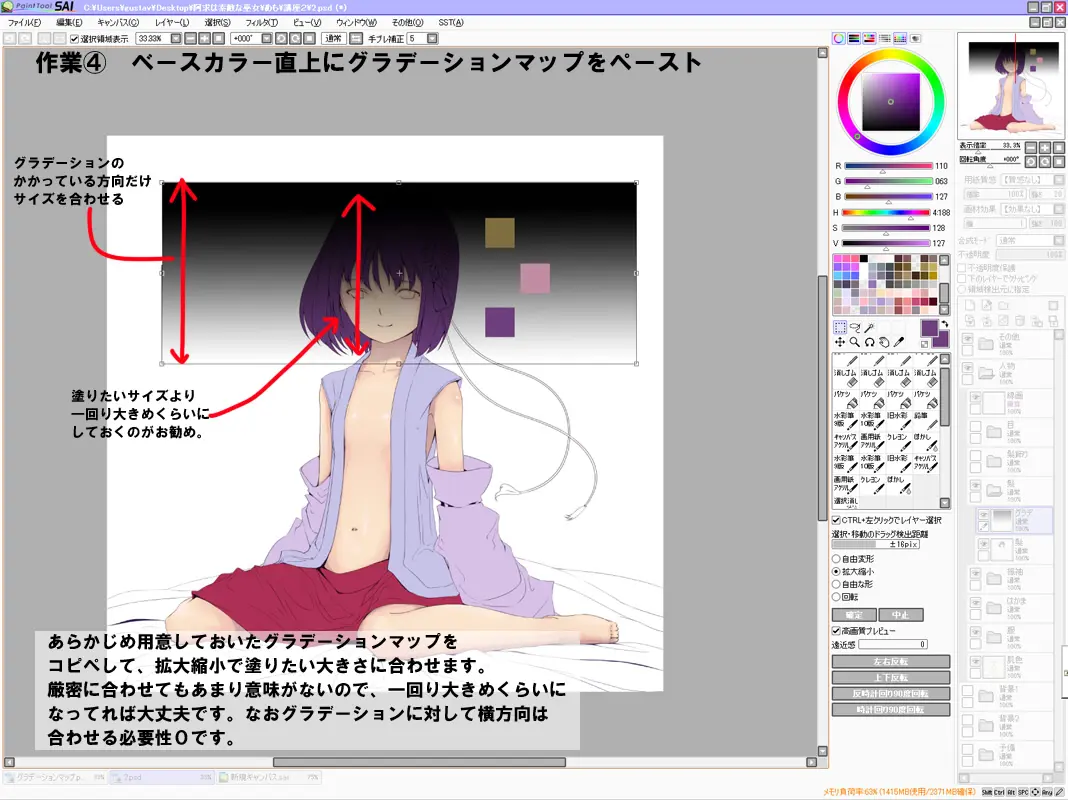Screen dimensions: 1068x800
Task: Click the zoom-out minus button in toolbar
Action: 191,39
